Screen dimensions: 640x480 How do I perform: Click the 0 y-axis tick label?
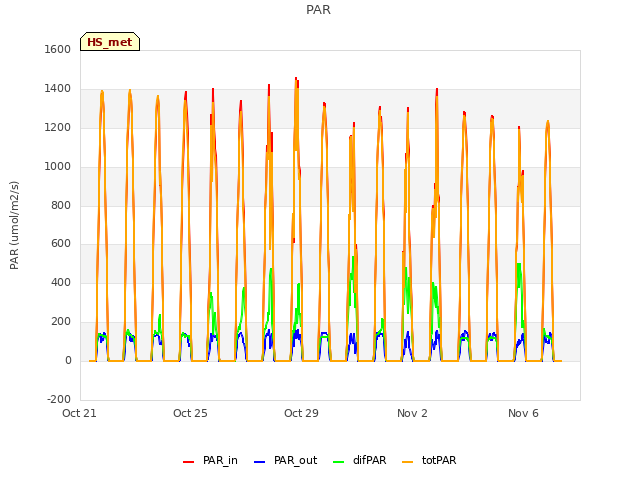[68, 361]
